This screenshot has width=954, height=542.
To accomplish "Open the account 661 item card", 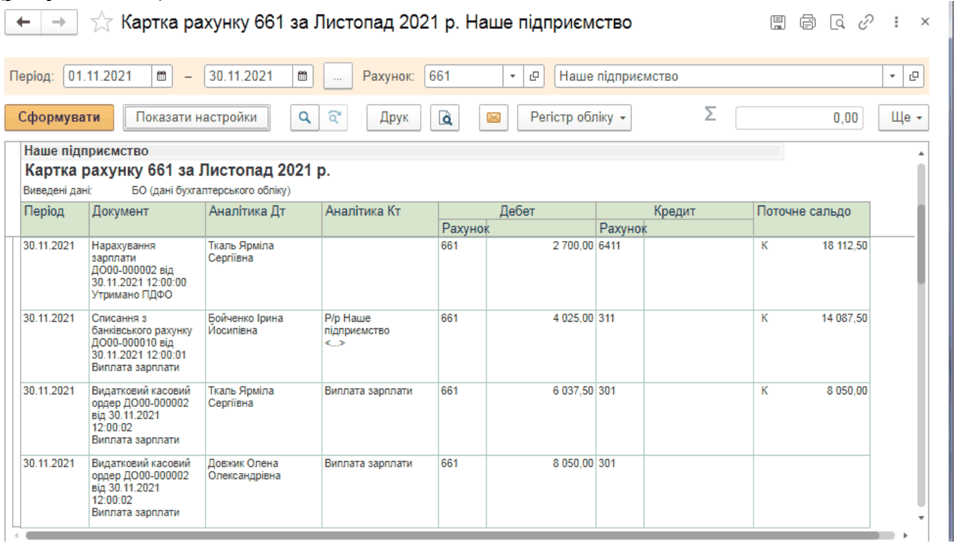I will pyautogui.click(x=534, y=76).
